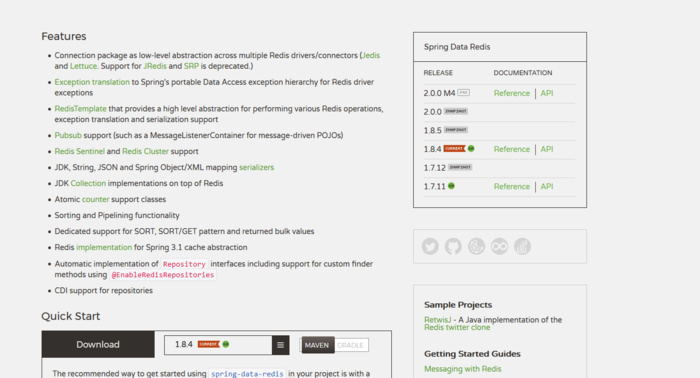
Task: Click the green GA dot beside 1.7.11 release
Action: 451,186
